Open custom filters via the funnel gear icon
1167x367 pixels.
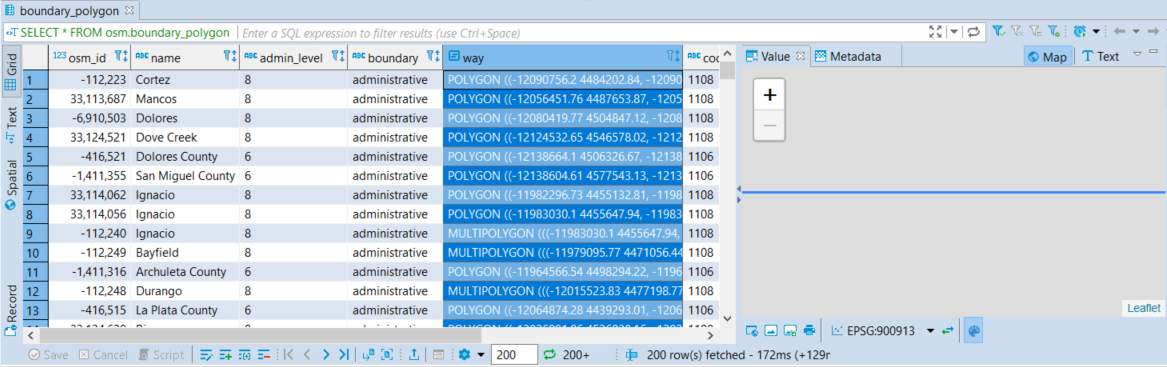tap(1054, 32)
